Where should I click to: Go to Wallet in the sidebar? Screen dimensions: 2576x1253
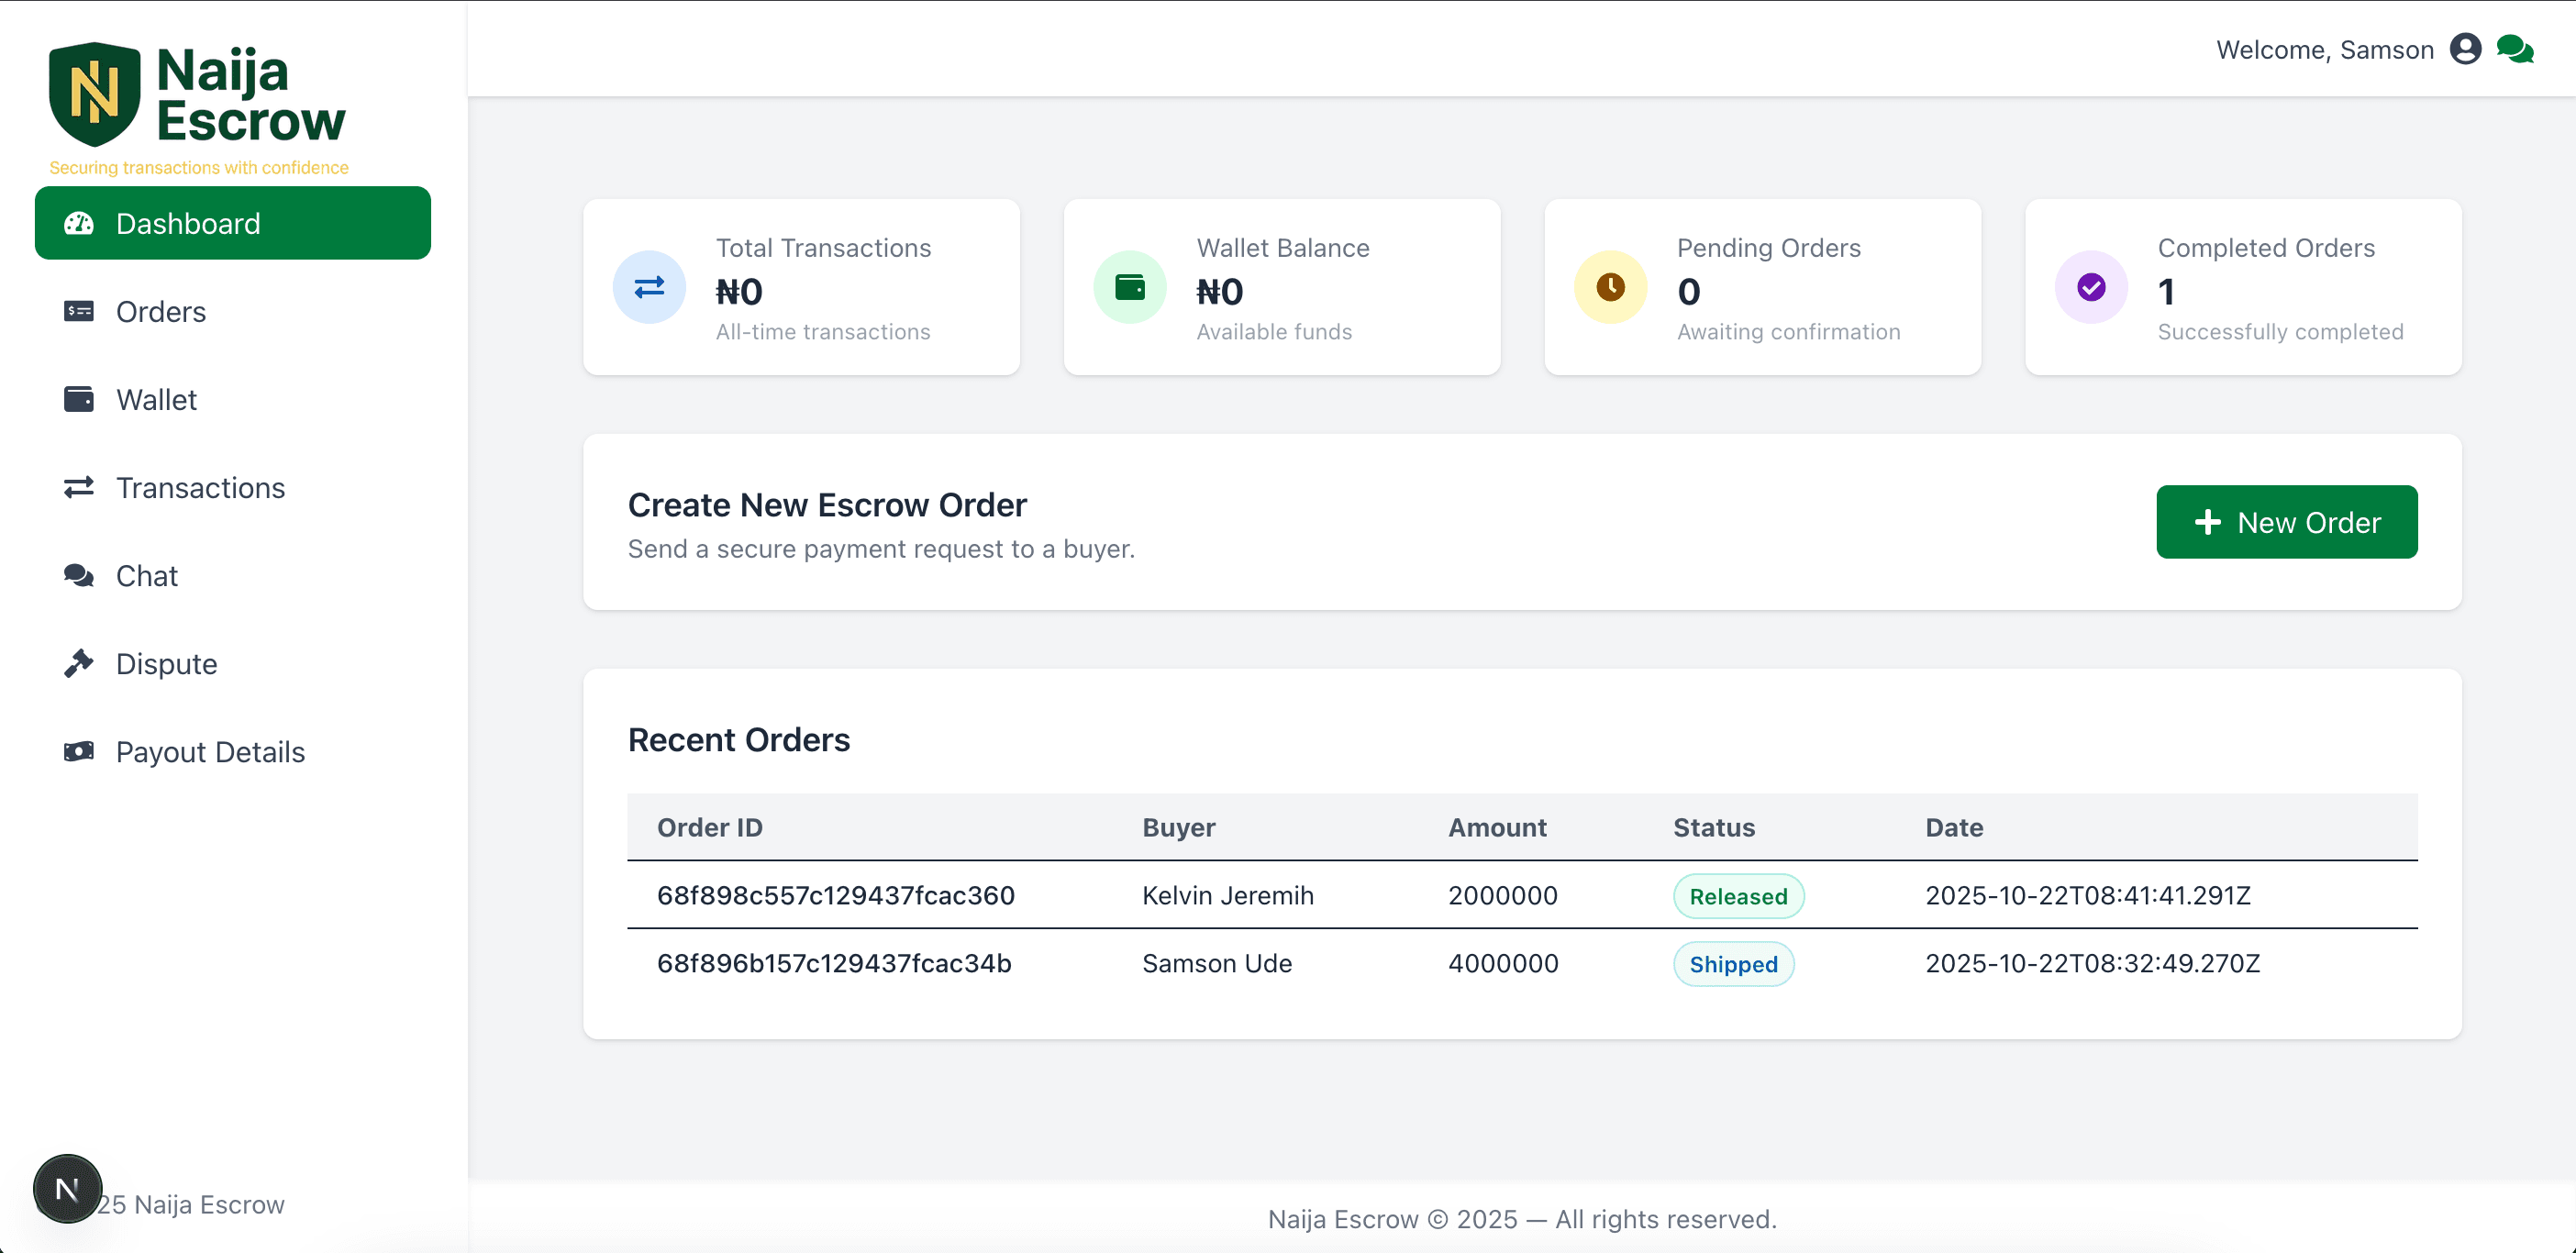pyautogui.click(x=156, y=400)
